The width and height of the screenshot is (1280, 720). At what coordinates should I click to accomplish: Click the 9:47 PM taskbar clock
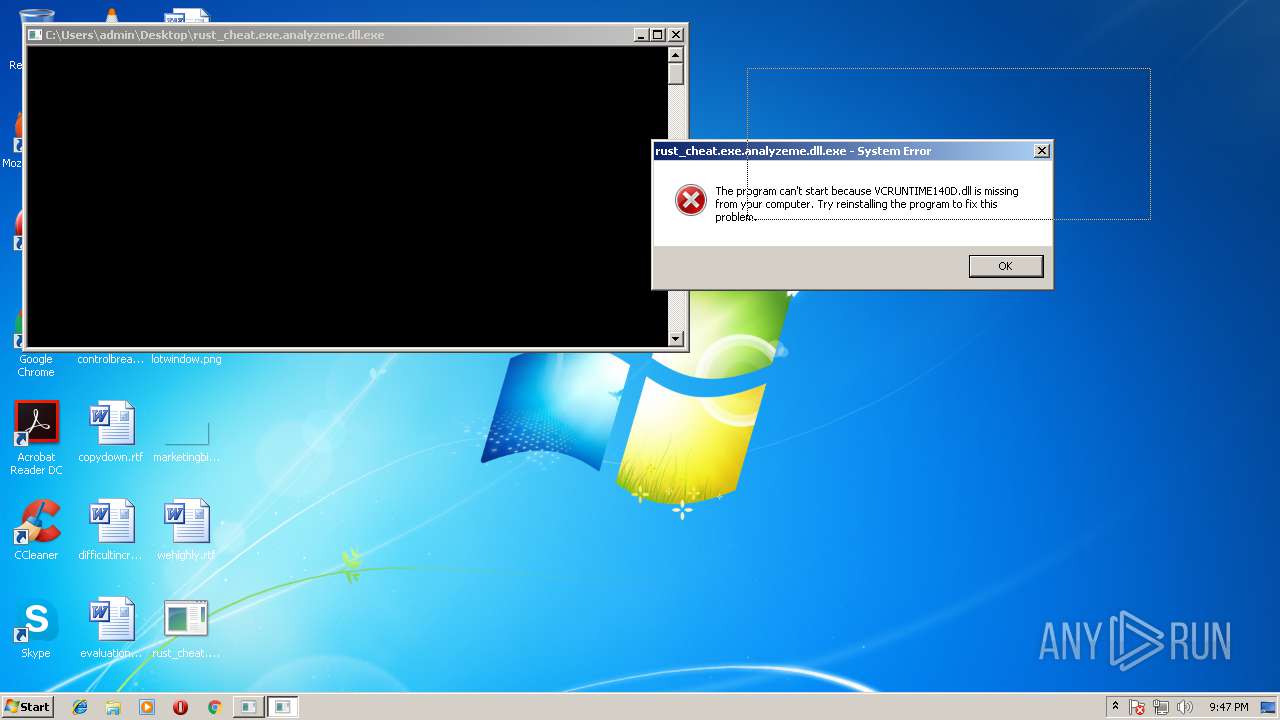1228,707
